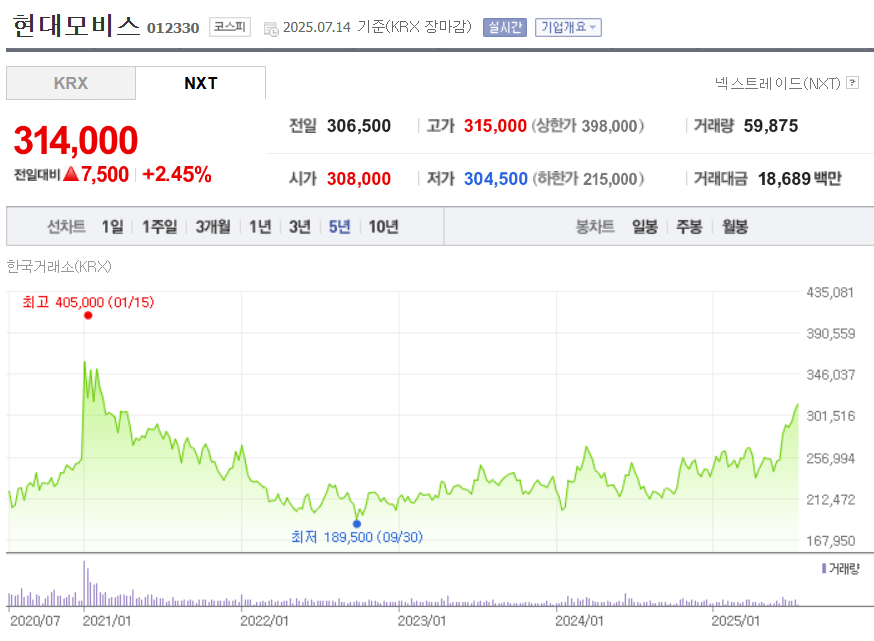Click the purple 거래량 legend marker
This screenshot has height=641, width=874.
point(824,569)
